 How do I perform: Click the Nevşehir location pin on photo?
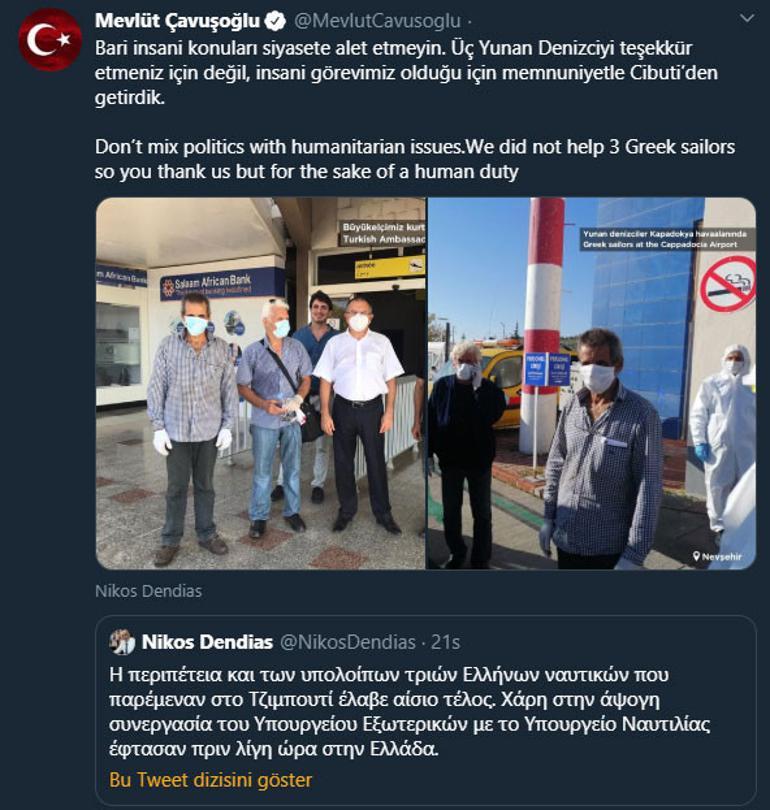tap(717, 556)
